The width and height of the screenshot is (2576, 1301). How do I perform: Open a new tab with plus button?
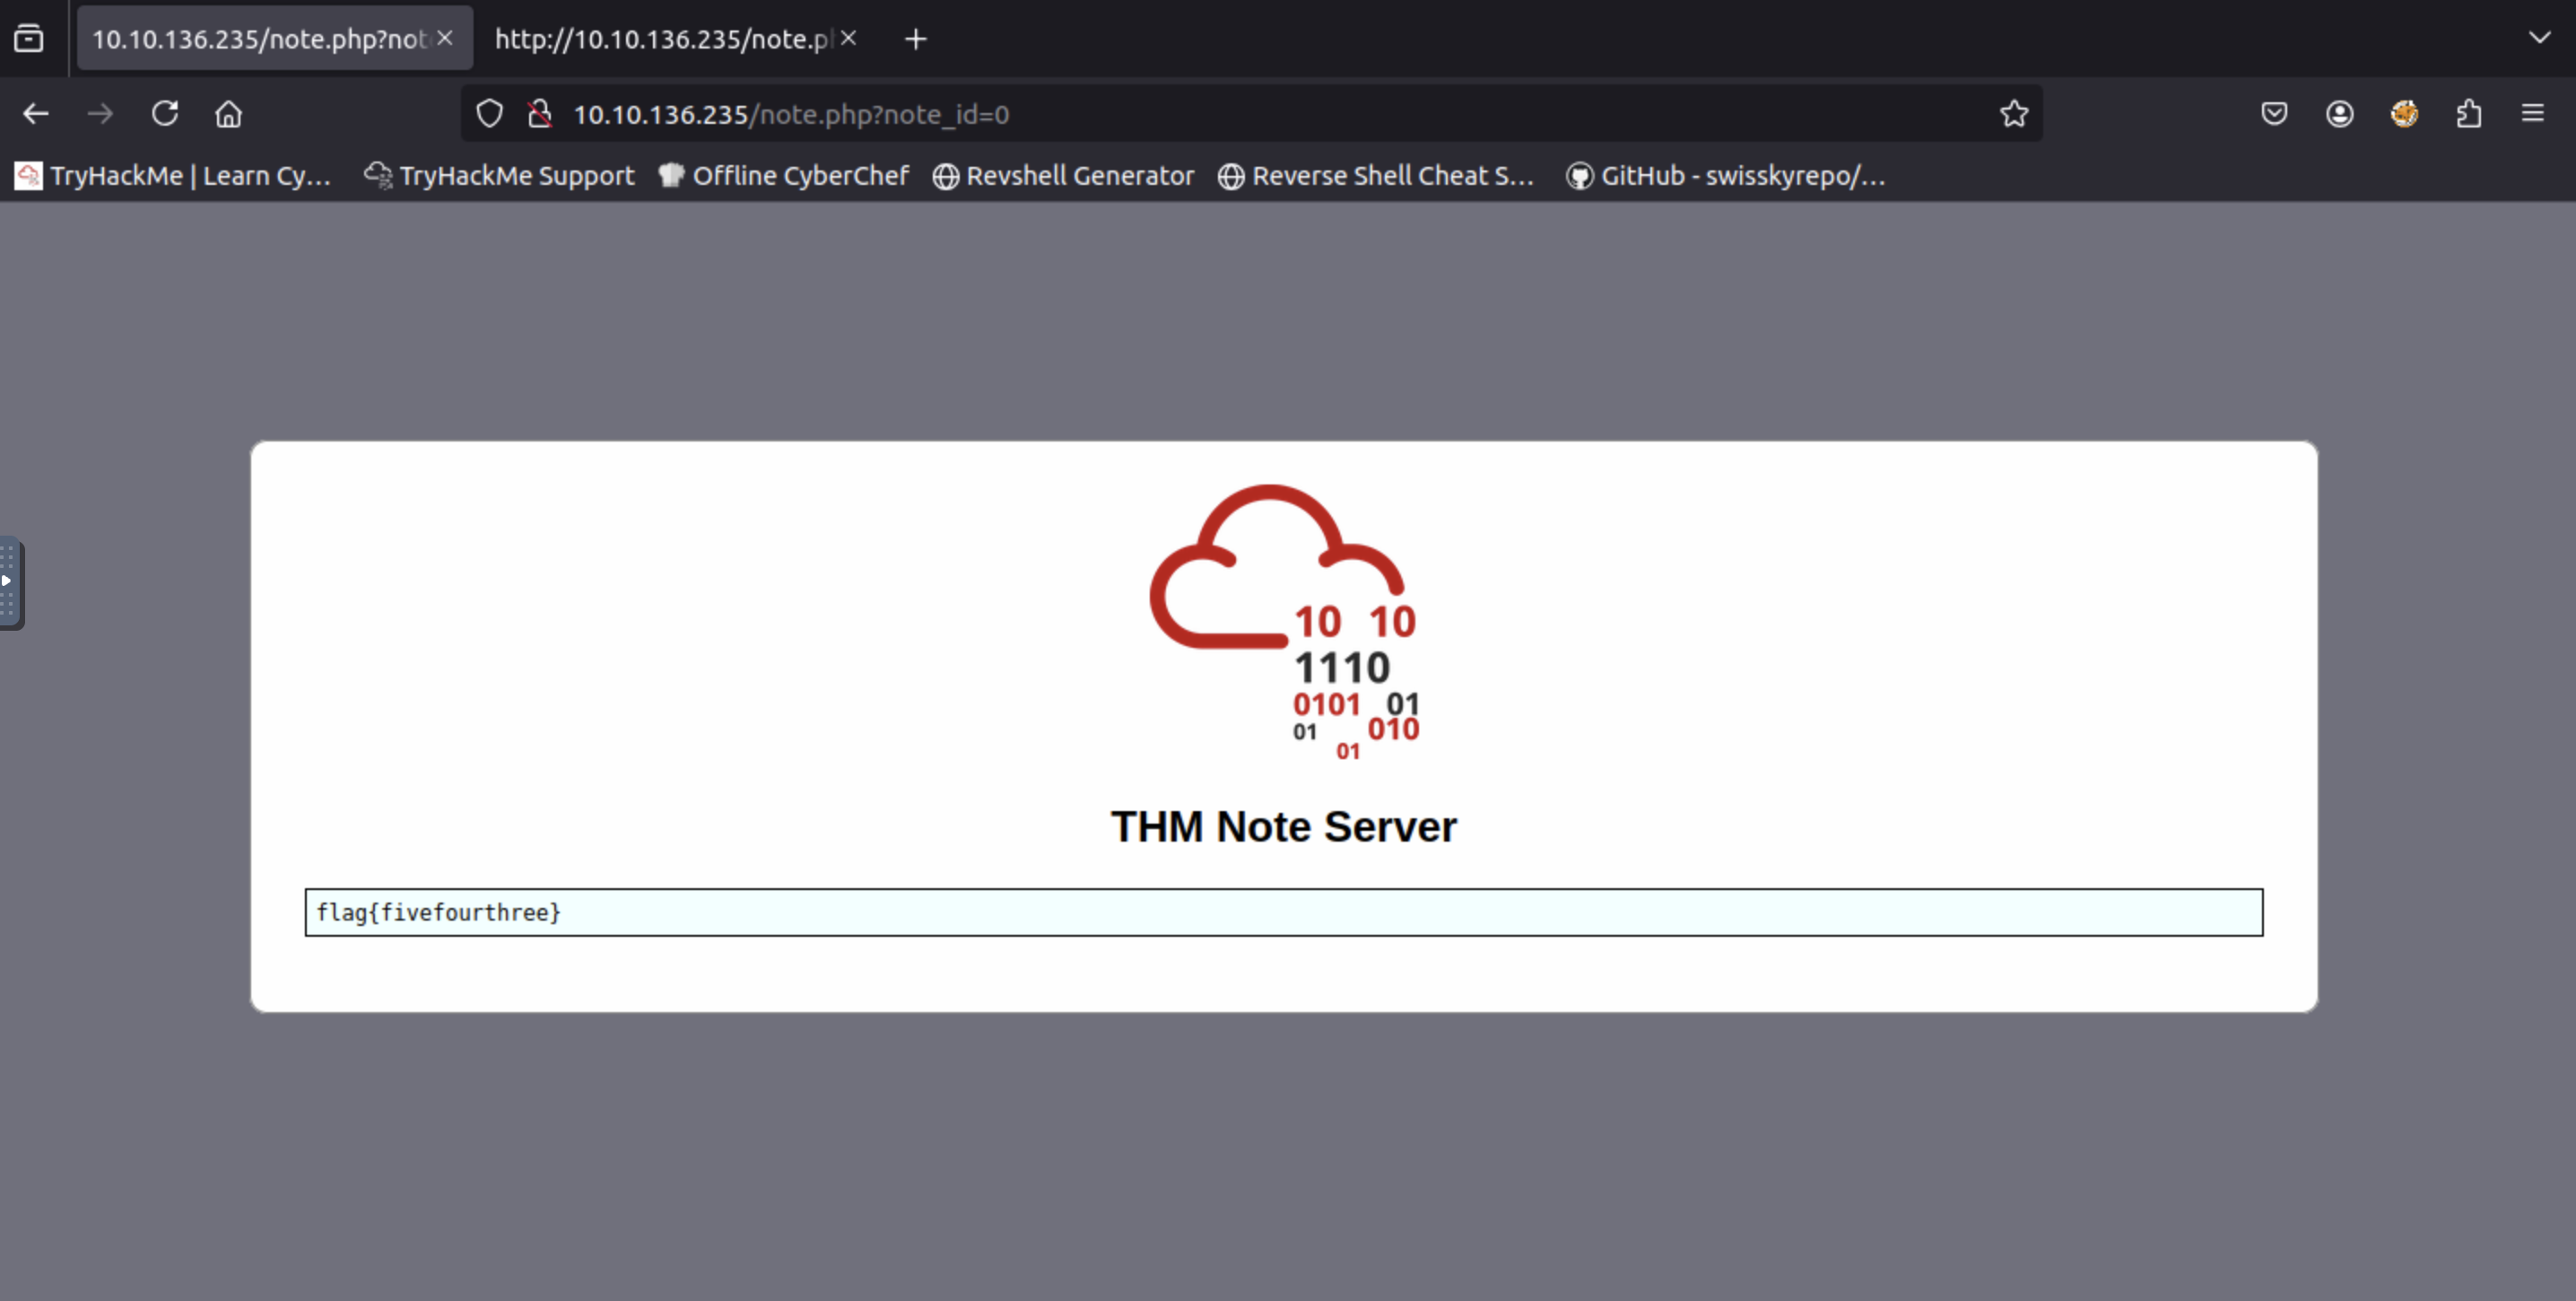coord(915,39)
